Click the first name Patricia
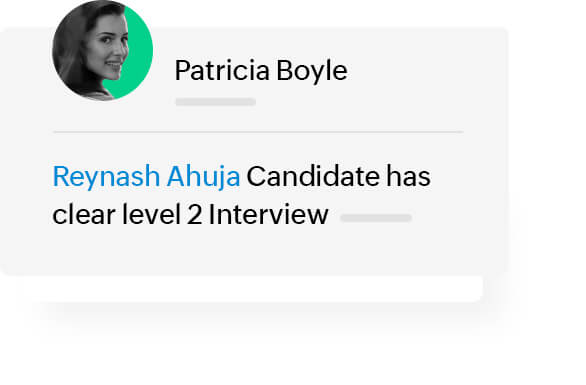This screenshot has width=586, height=385. pos(222,70)
